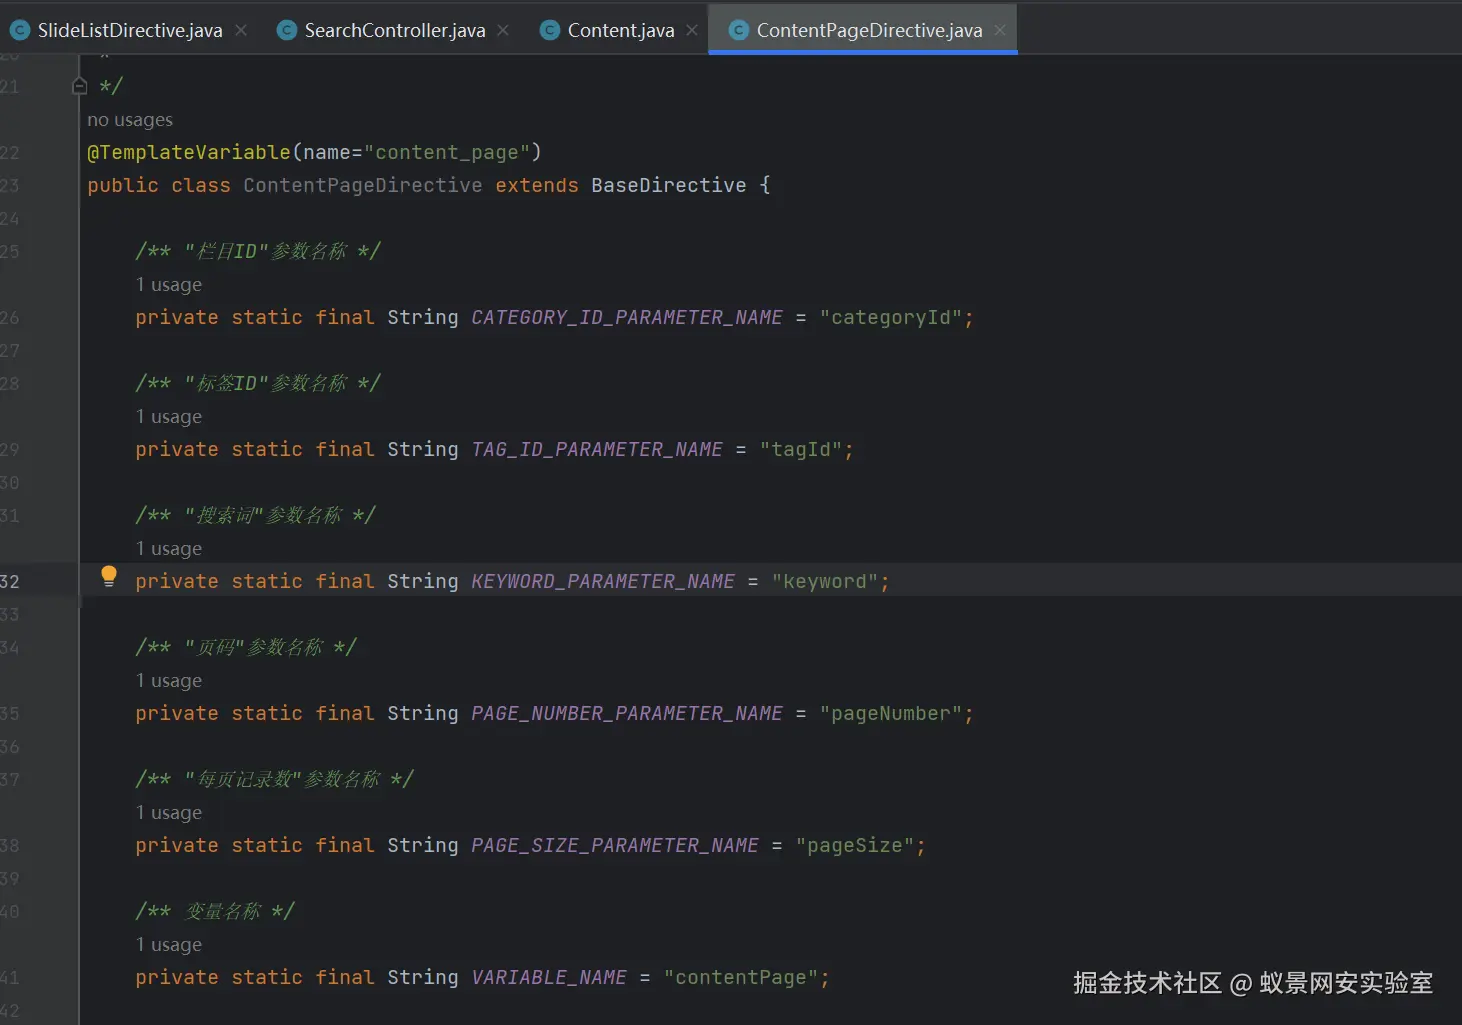Click the PAGE_NUMBER_PARAMETER_NAME constant

[627, 713]
